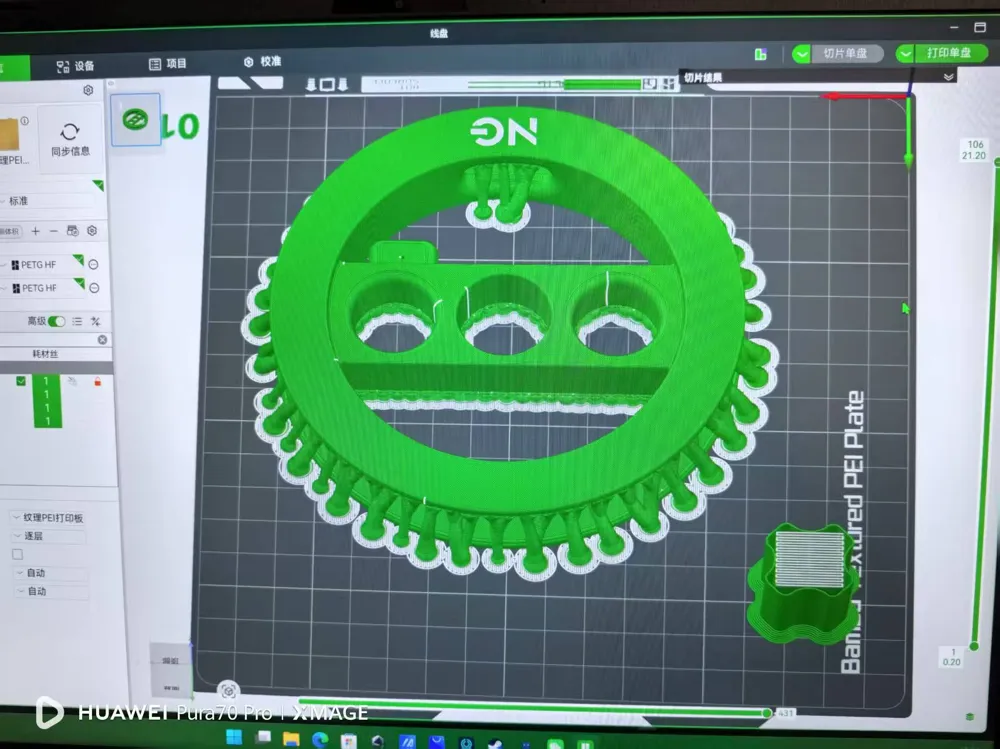Open dropdown arrow beside 切片单盘

[x=801, y=54]
